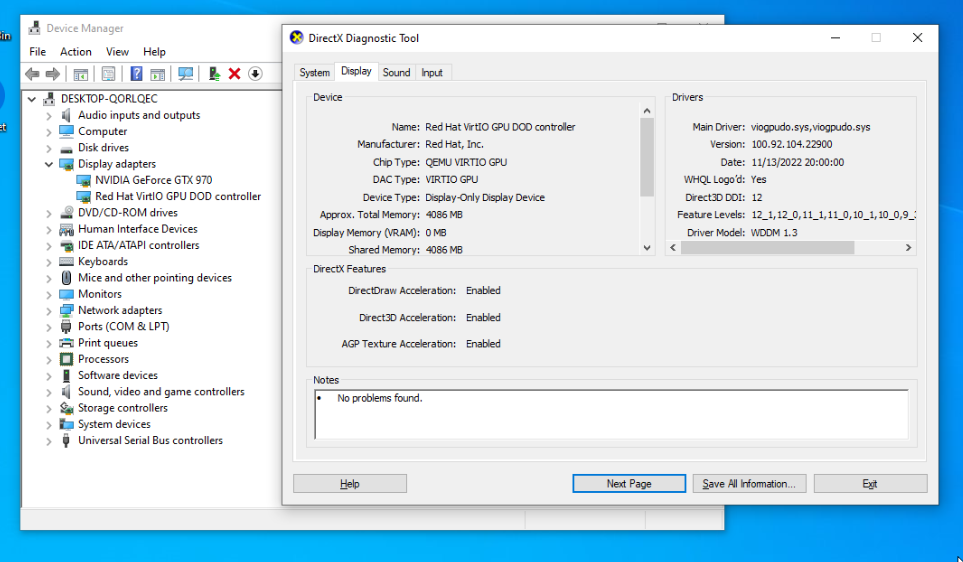
Task: Click Show/Hide Console Tree toolbar icon
Action: pos(81,74)
